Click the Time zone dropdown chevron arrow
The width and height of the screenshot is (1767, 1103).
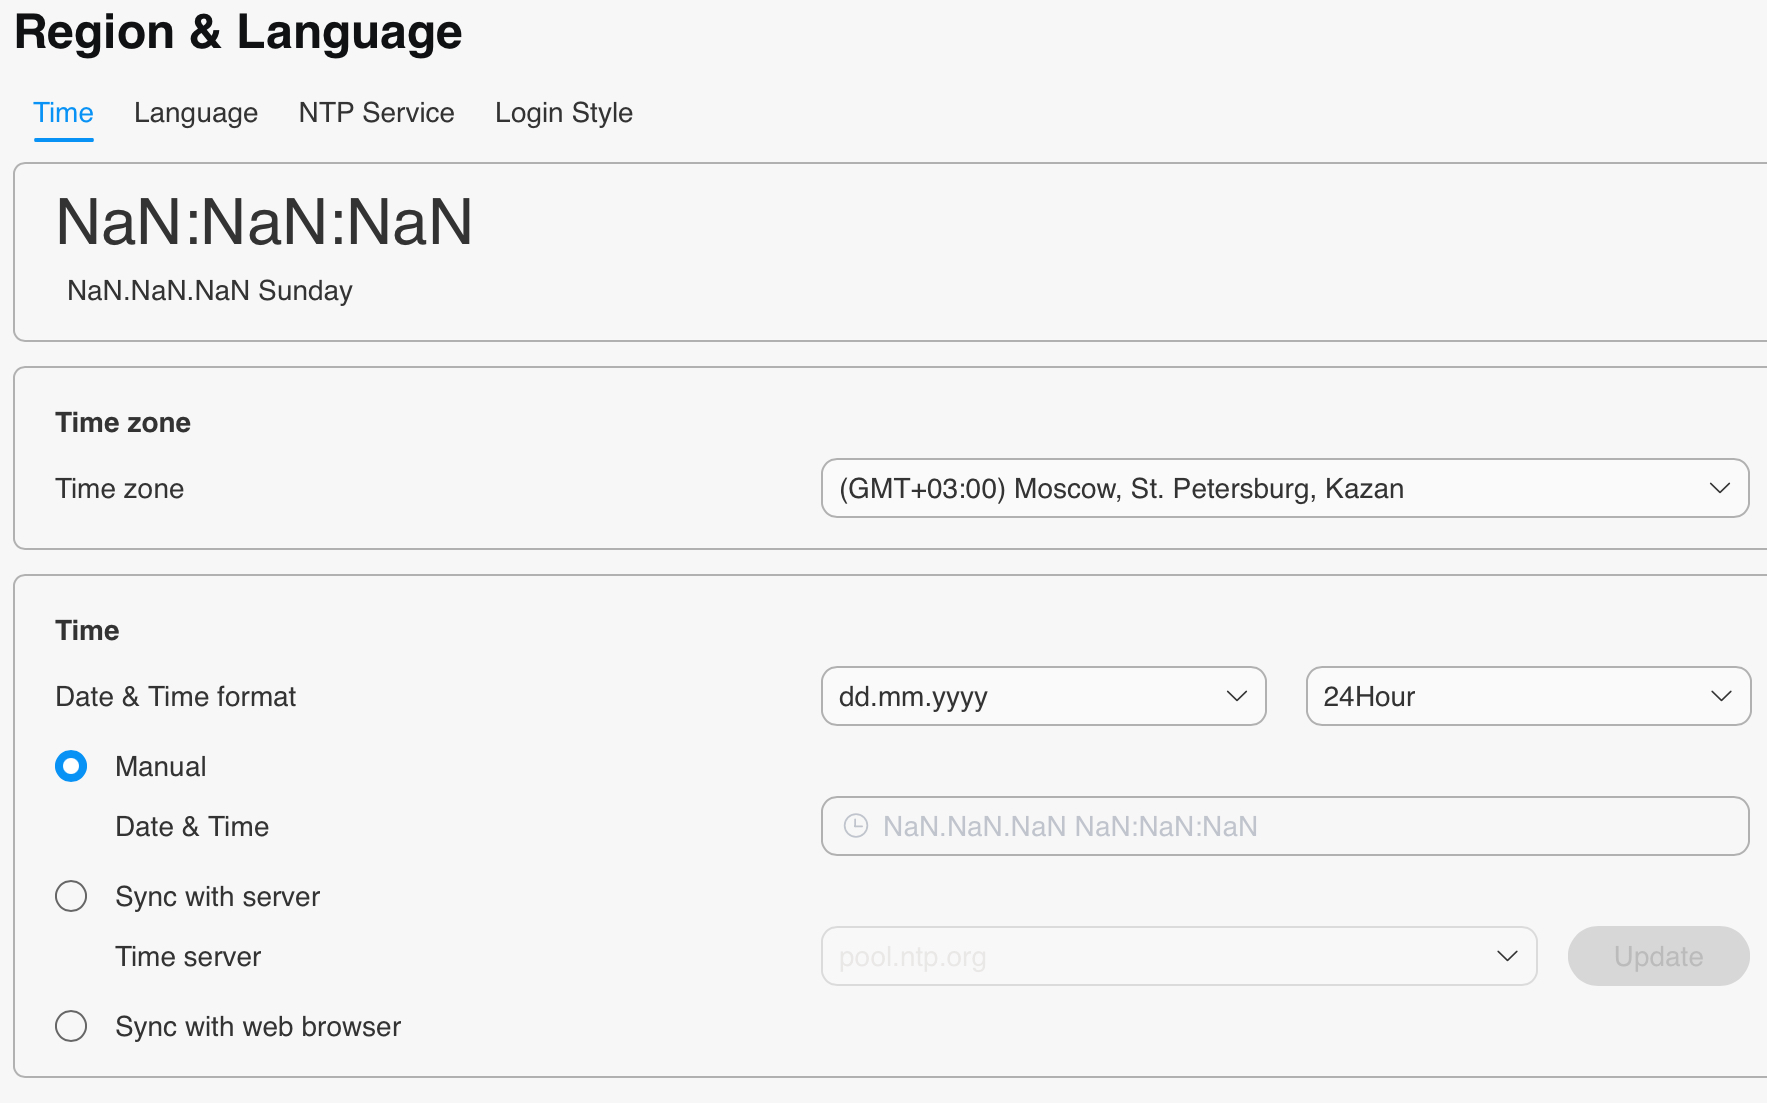(1719, 489)
